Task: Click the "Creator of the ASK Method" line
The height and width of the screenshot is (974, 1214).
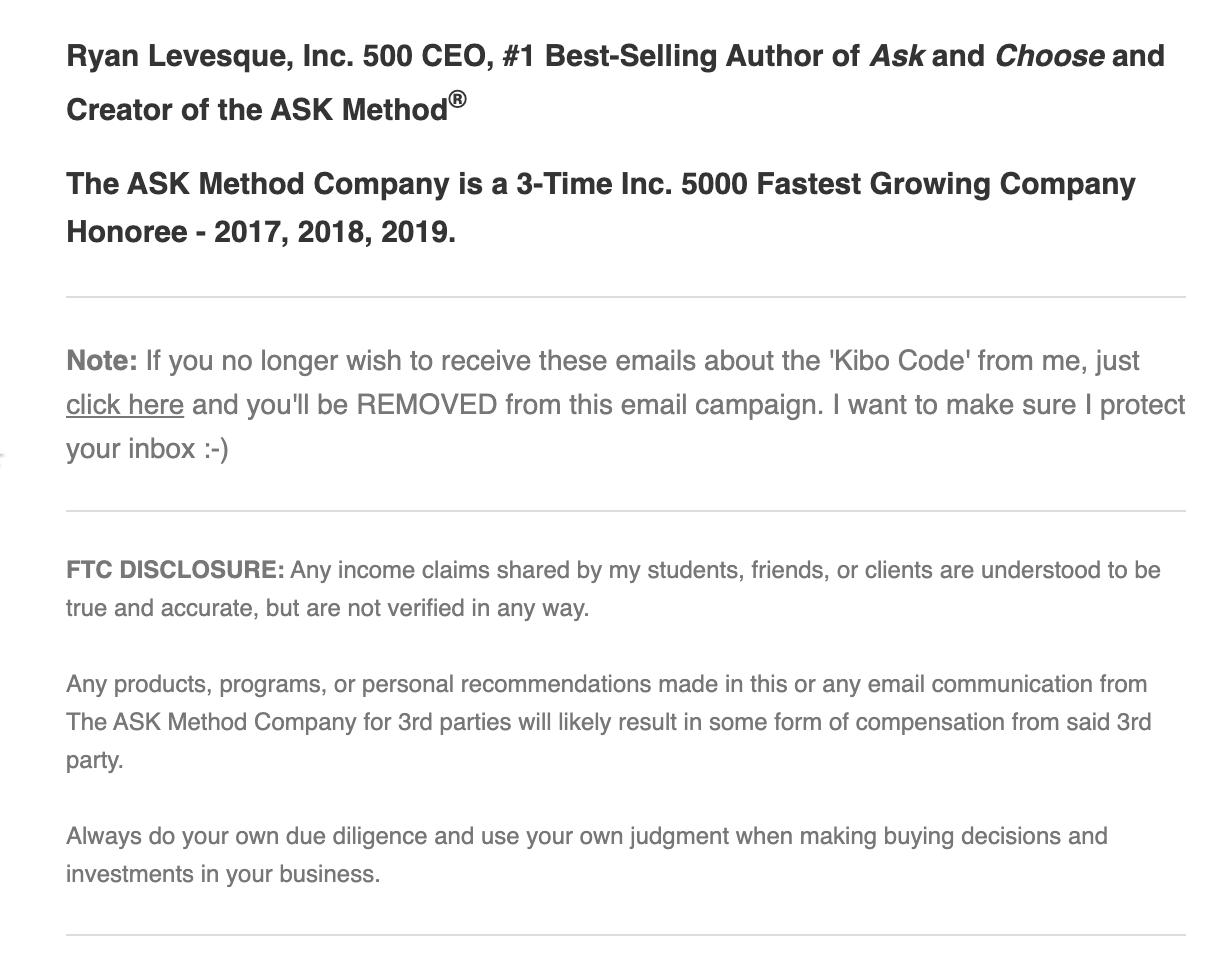Action: [x=266, y=106]
